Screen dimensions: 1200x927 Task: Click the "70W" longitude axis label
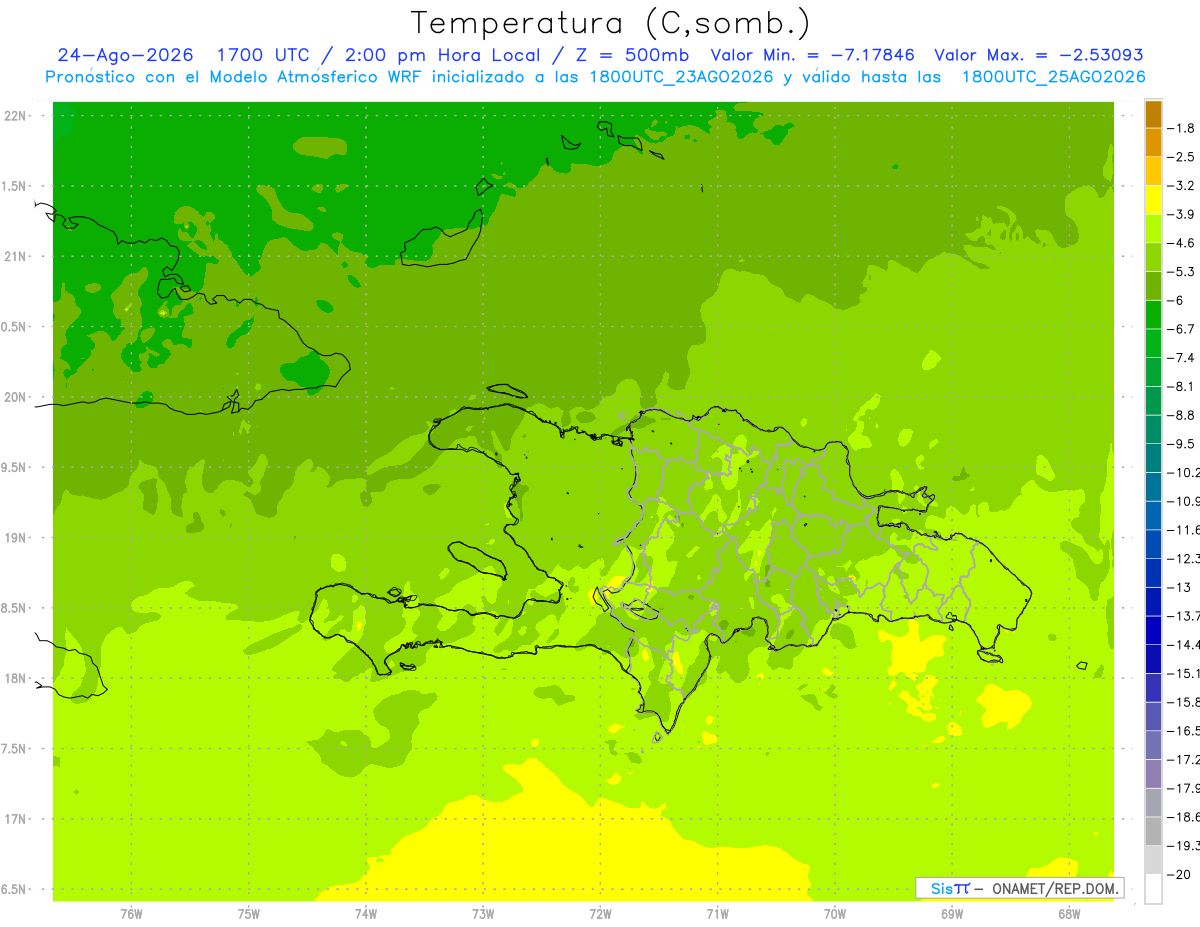pyautogui.click(x=835, y=914)
